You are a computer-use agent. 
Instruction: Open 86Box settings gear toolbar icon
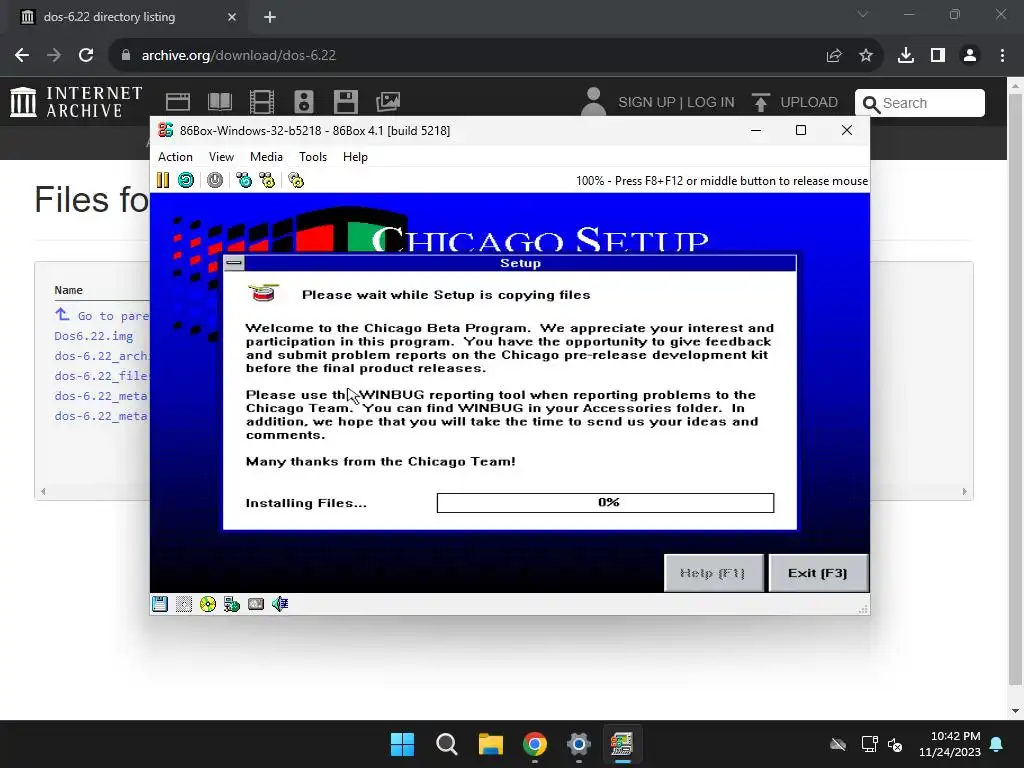pos(296,180)
